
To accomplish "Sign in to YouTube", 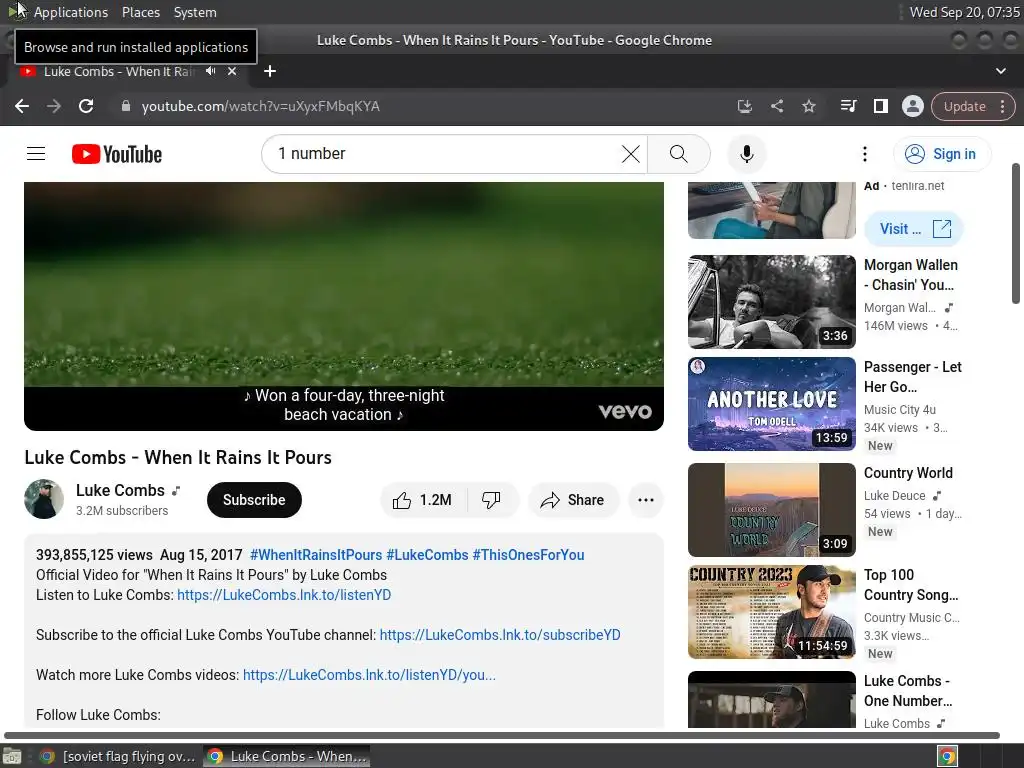I will [x=941, y=154].
